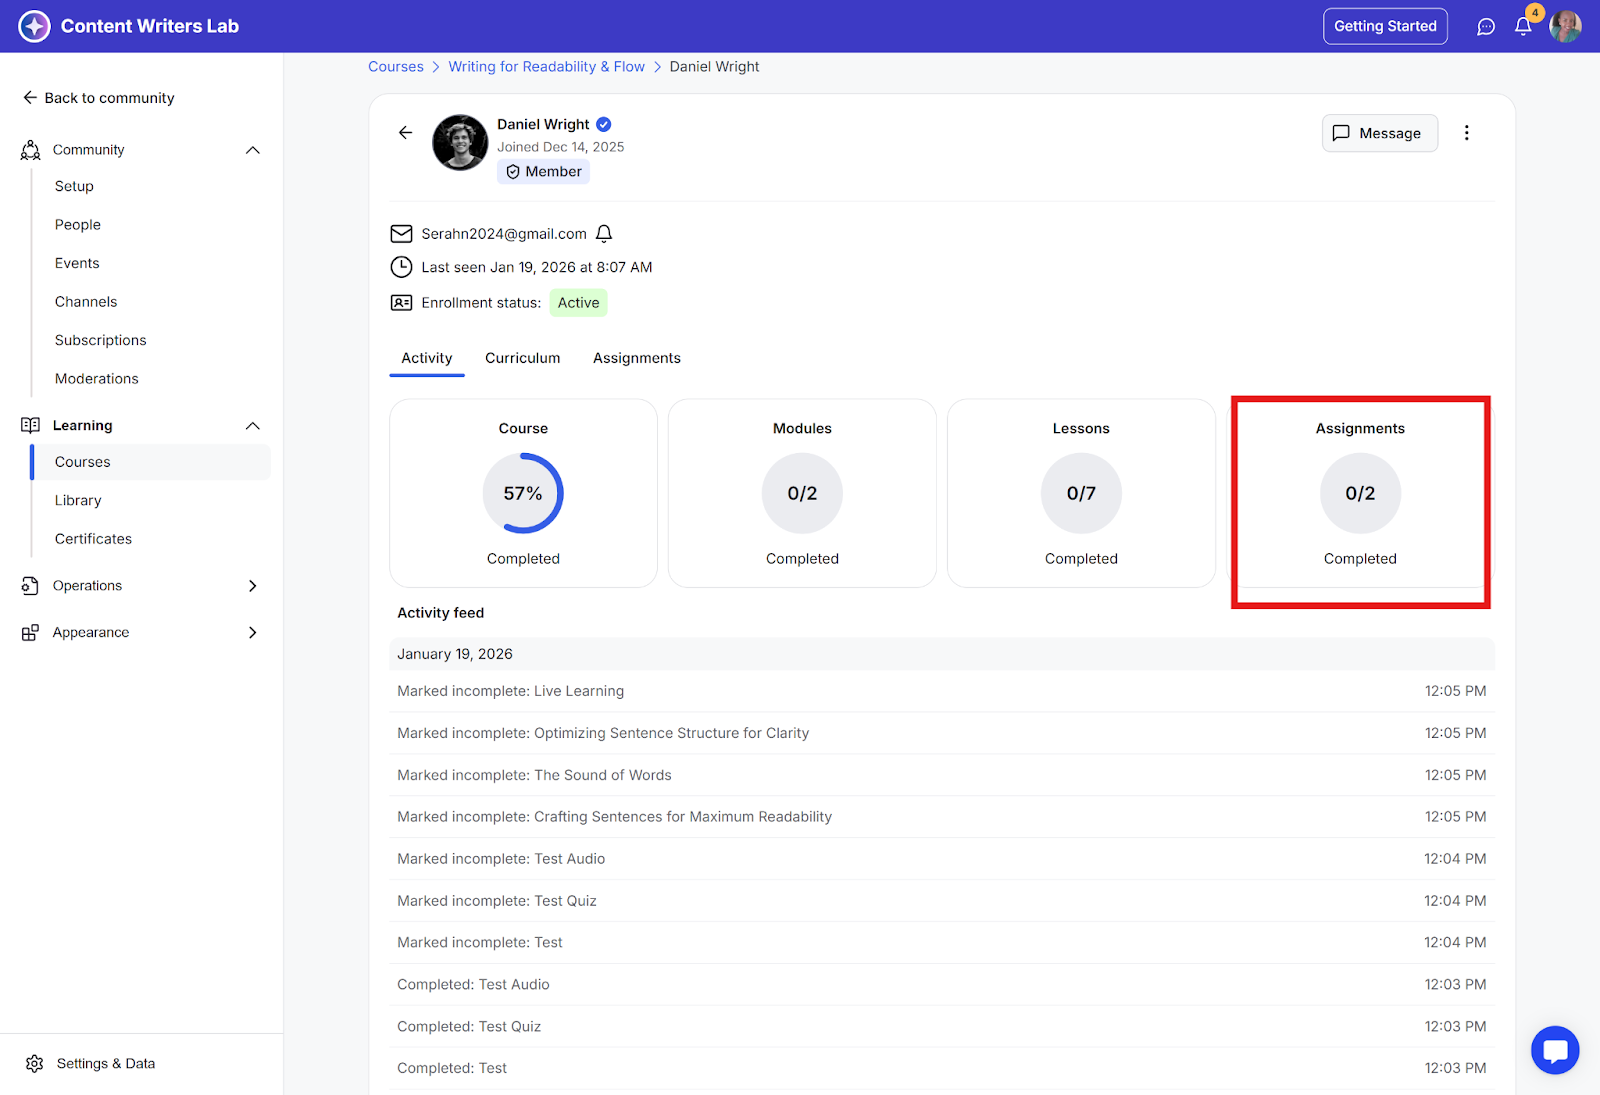Click the Getting Started button
Screen dimensions: 1600x1095
(1384, 26)
